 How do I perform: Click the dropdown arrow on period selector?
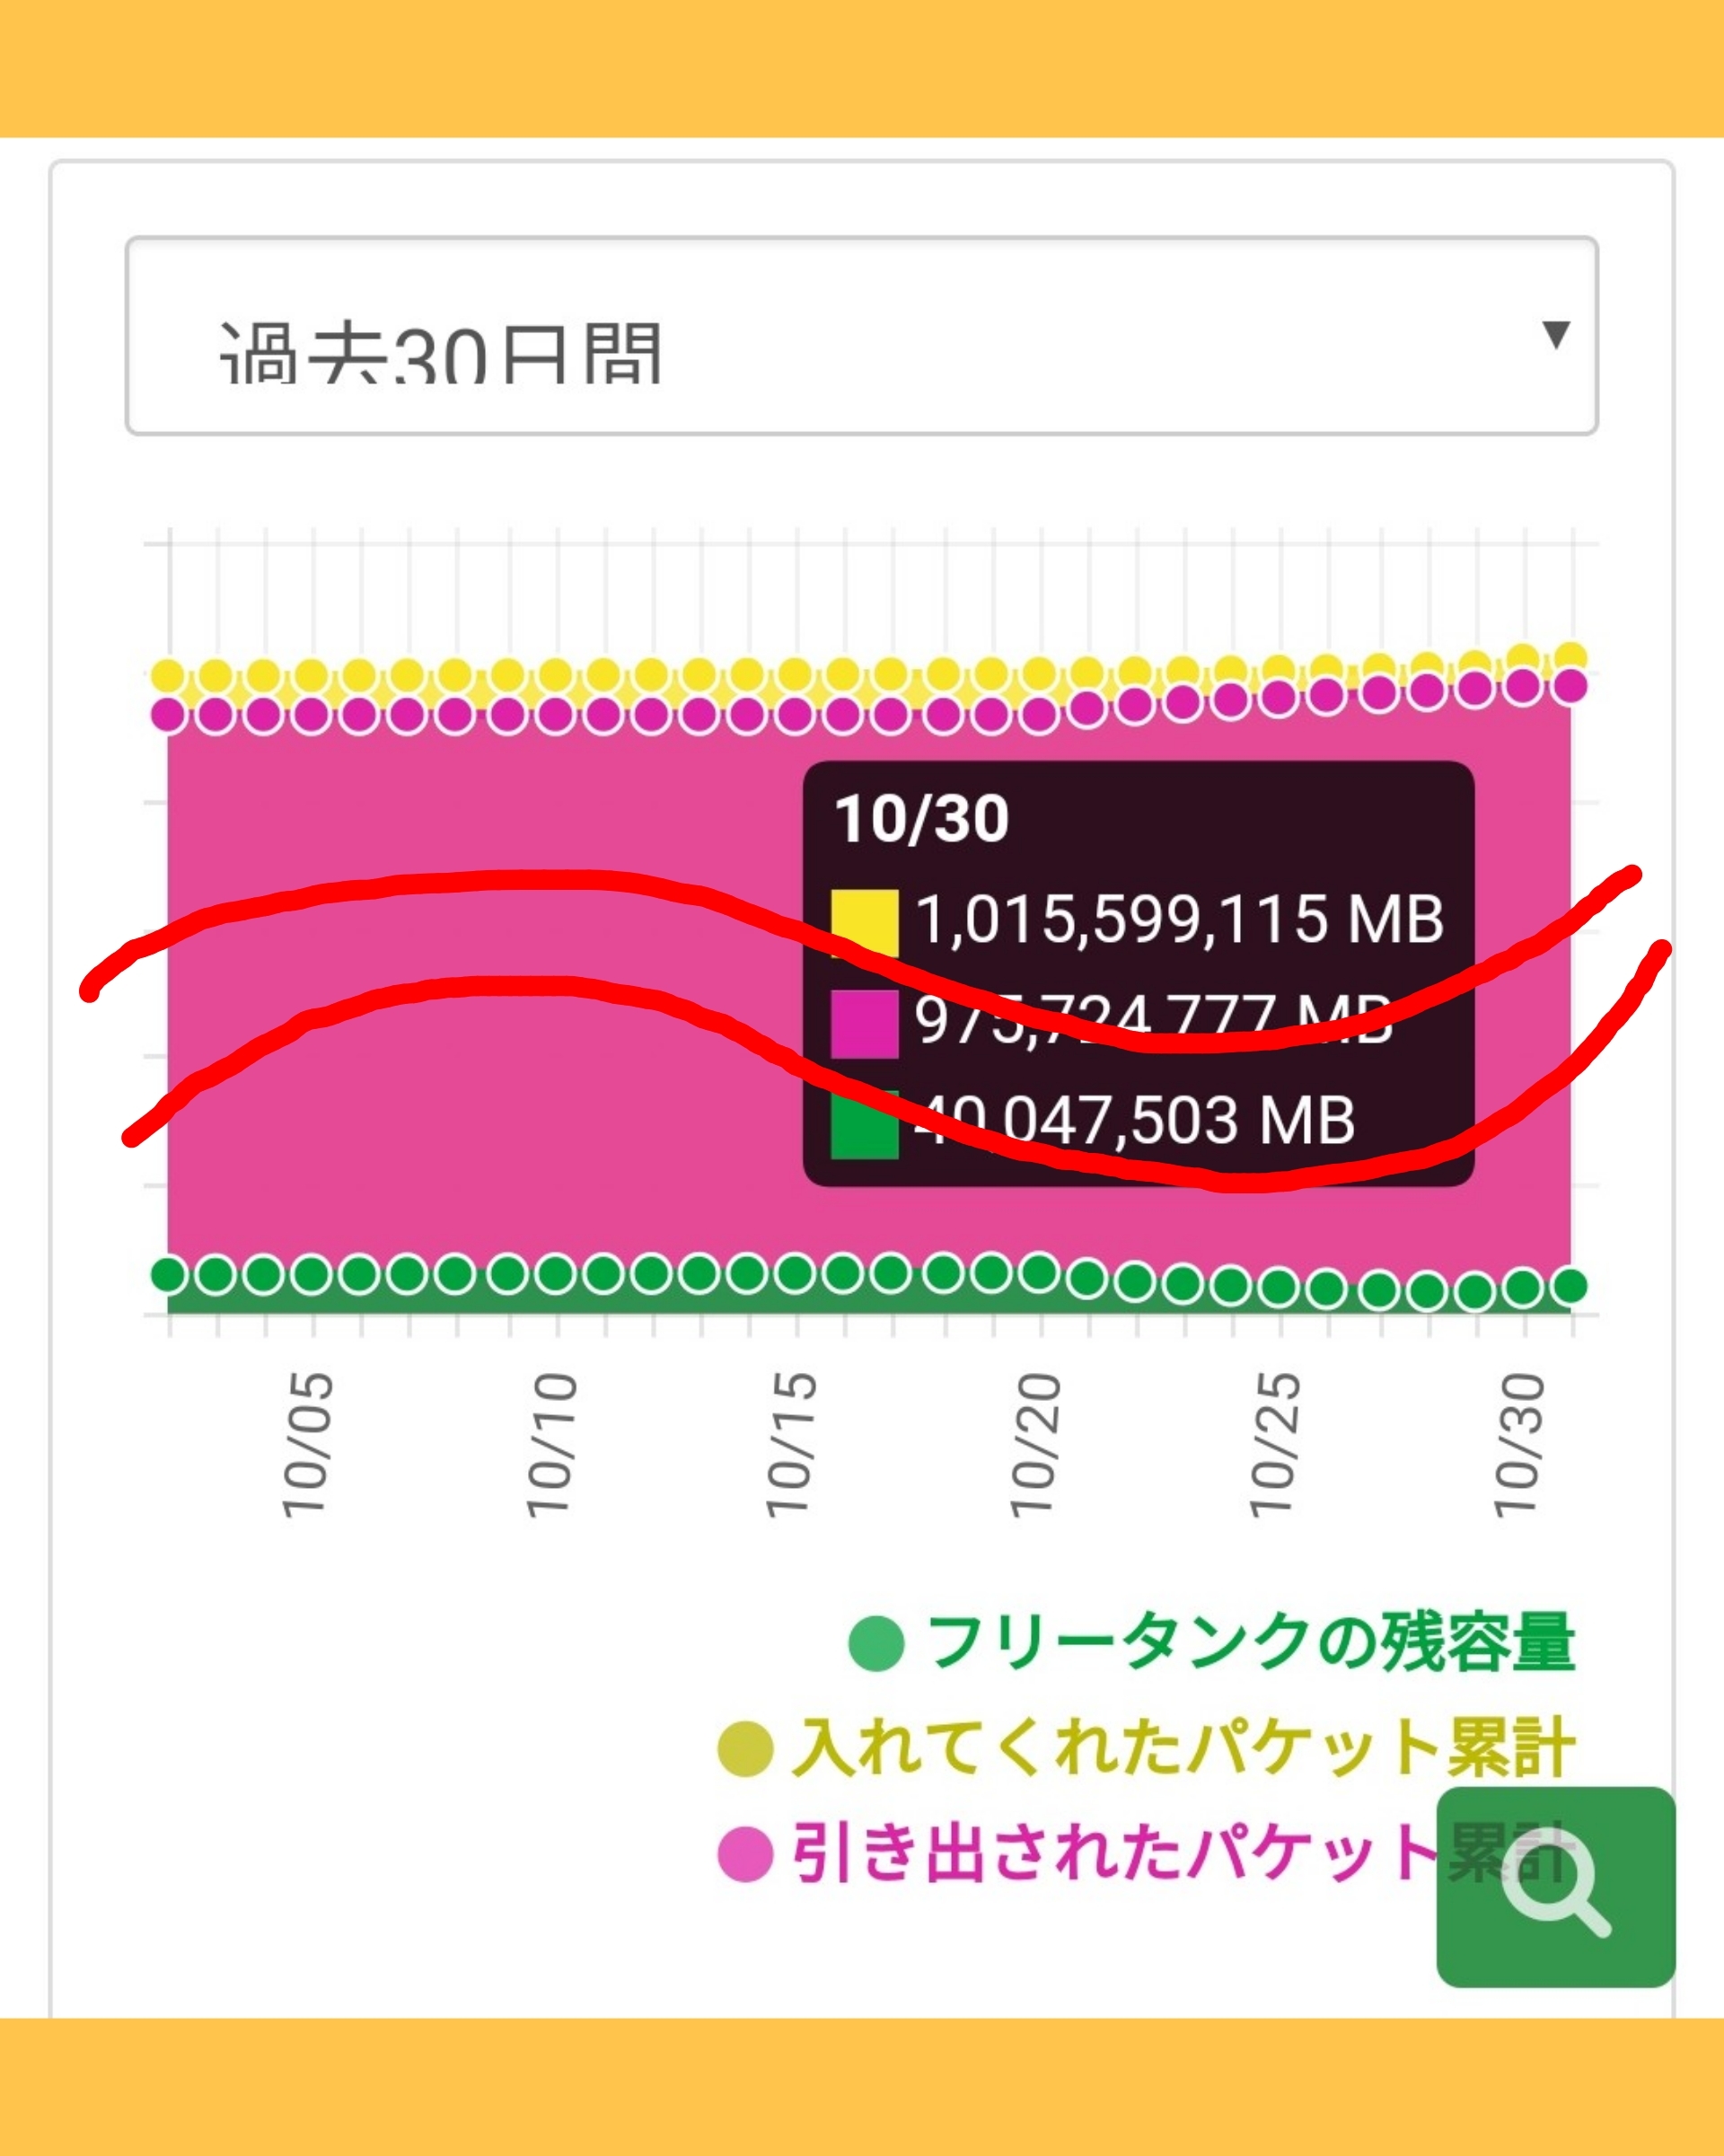point(1555,334)
